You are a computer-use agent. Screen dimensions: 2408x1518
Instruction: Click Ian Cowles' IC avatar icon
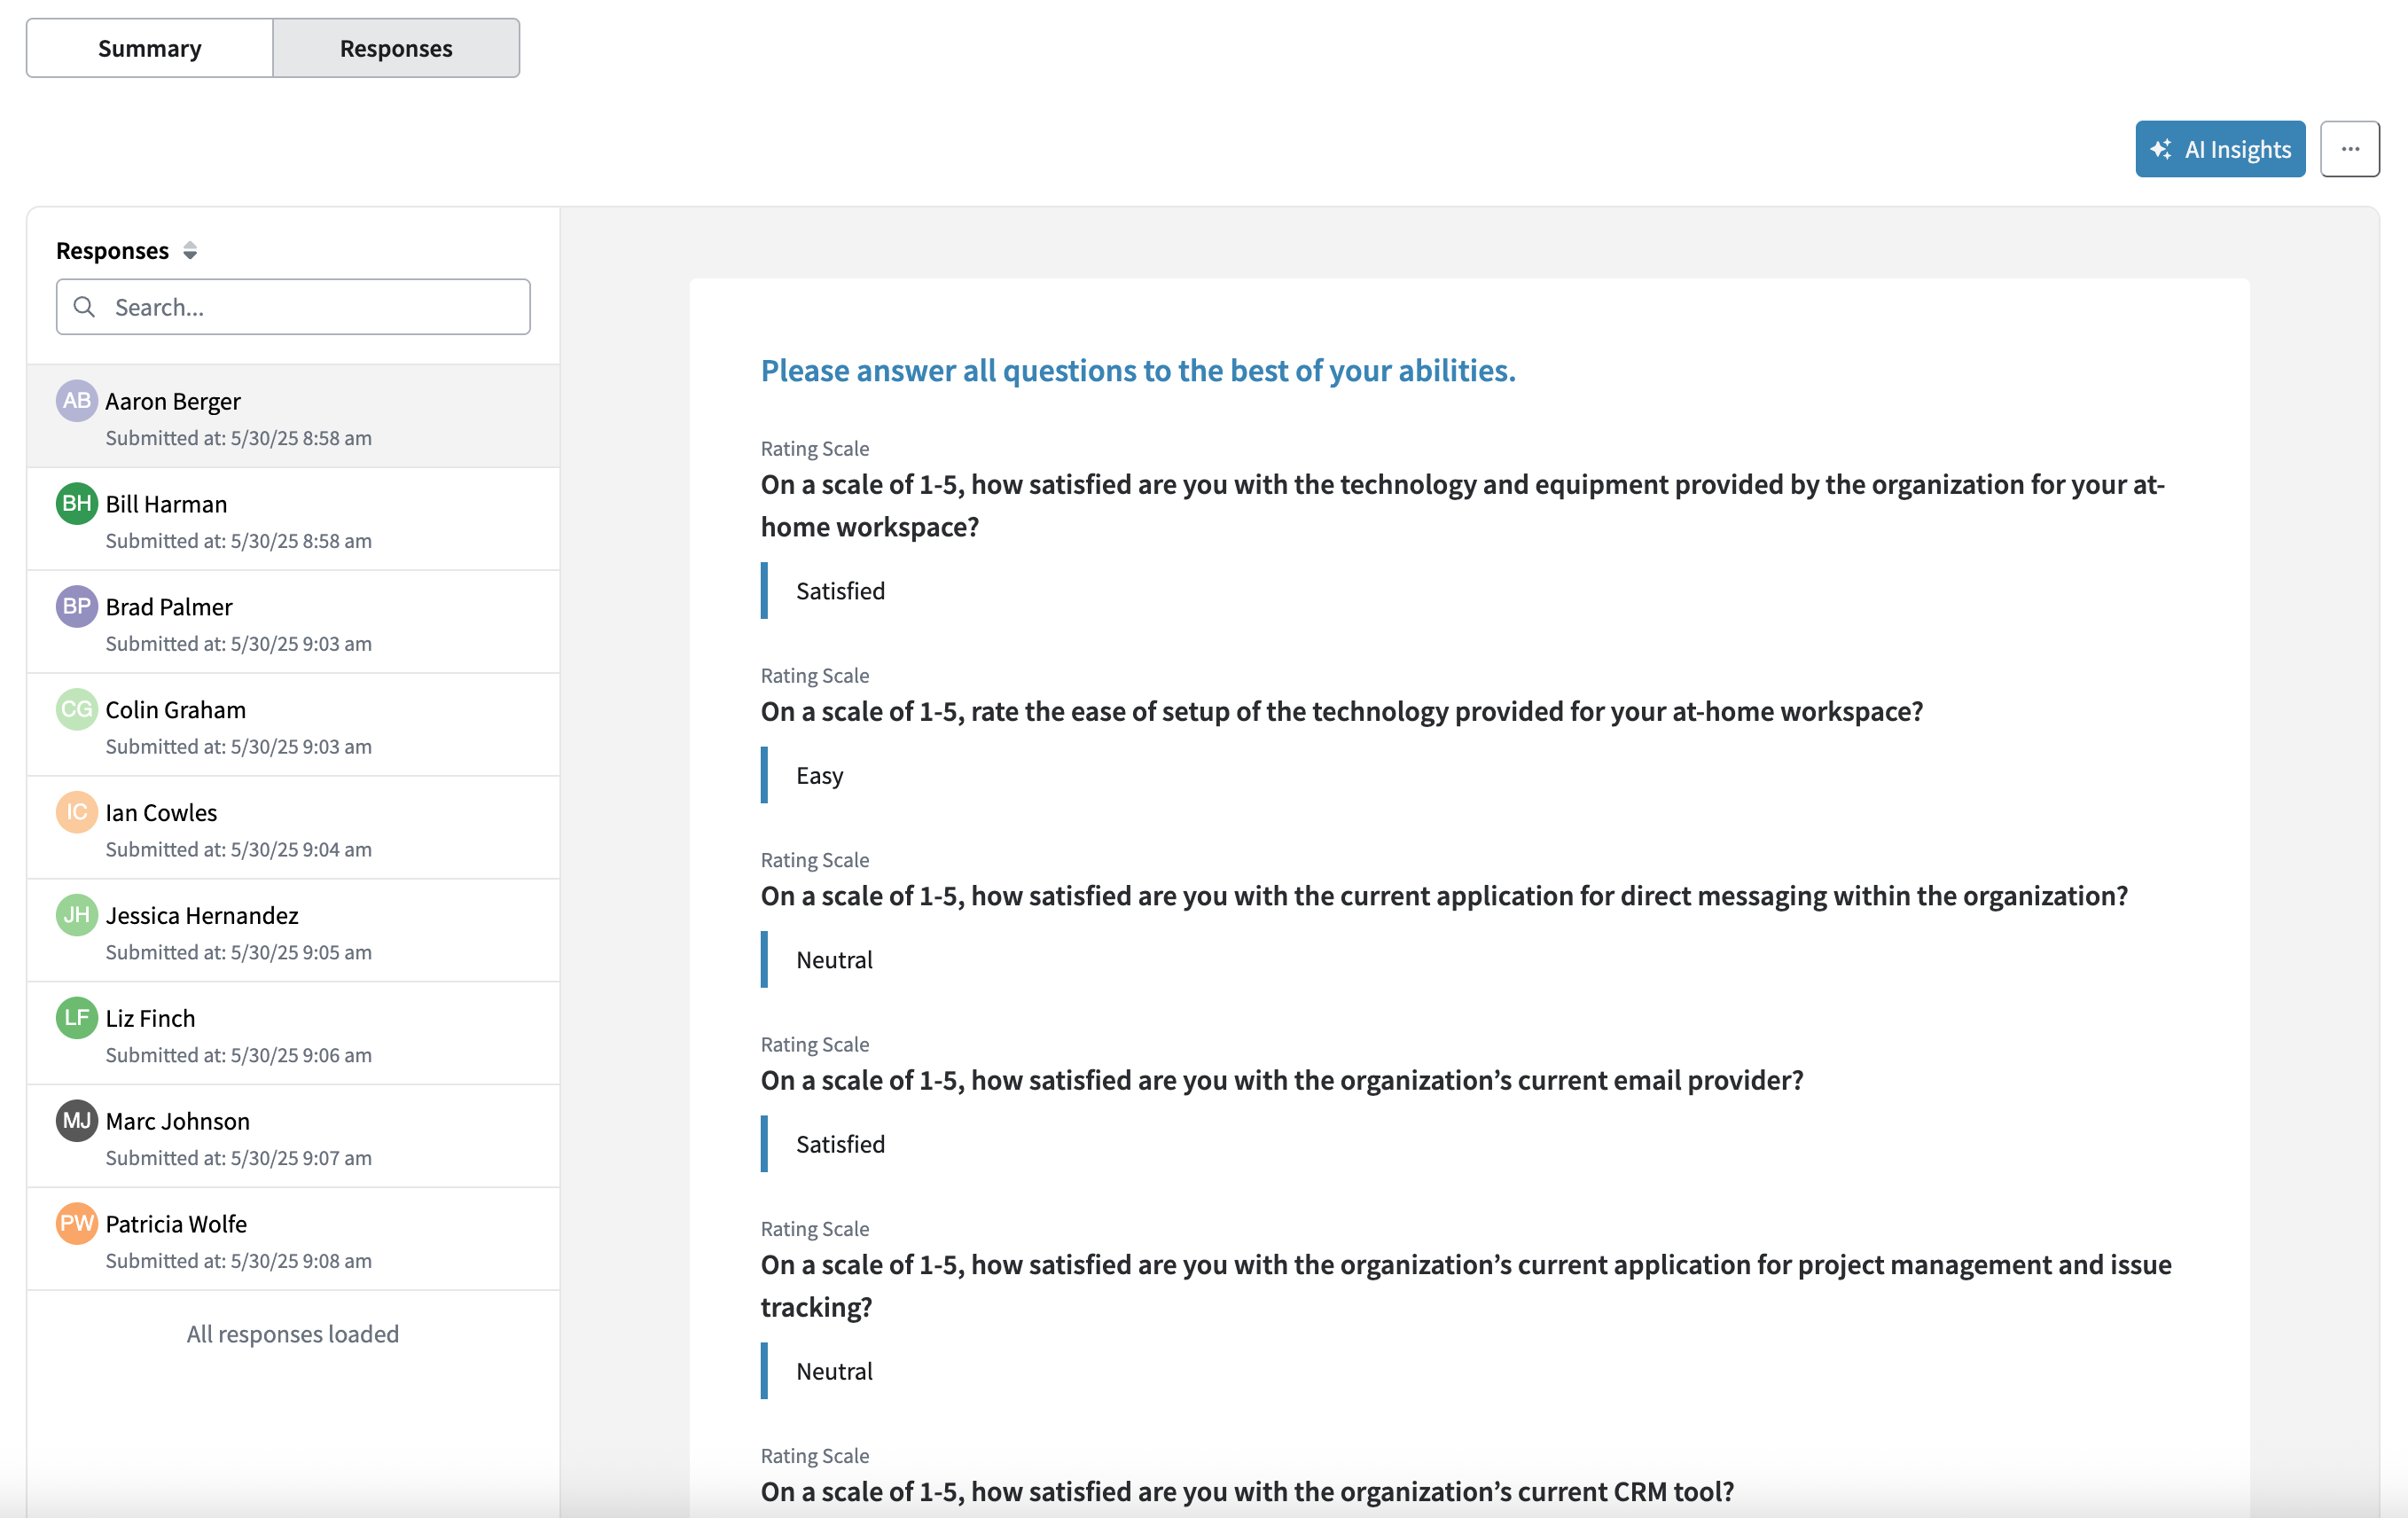(76, 812)
